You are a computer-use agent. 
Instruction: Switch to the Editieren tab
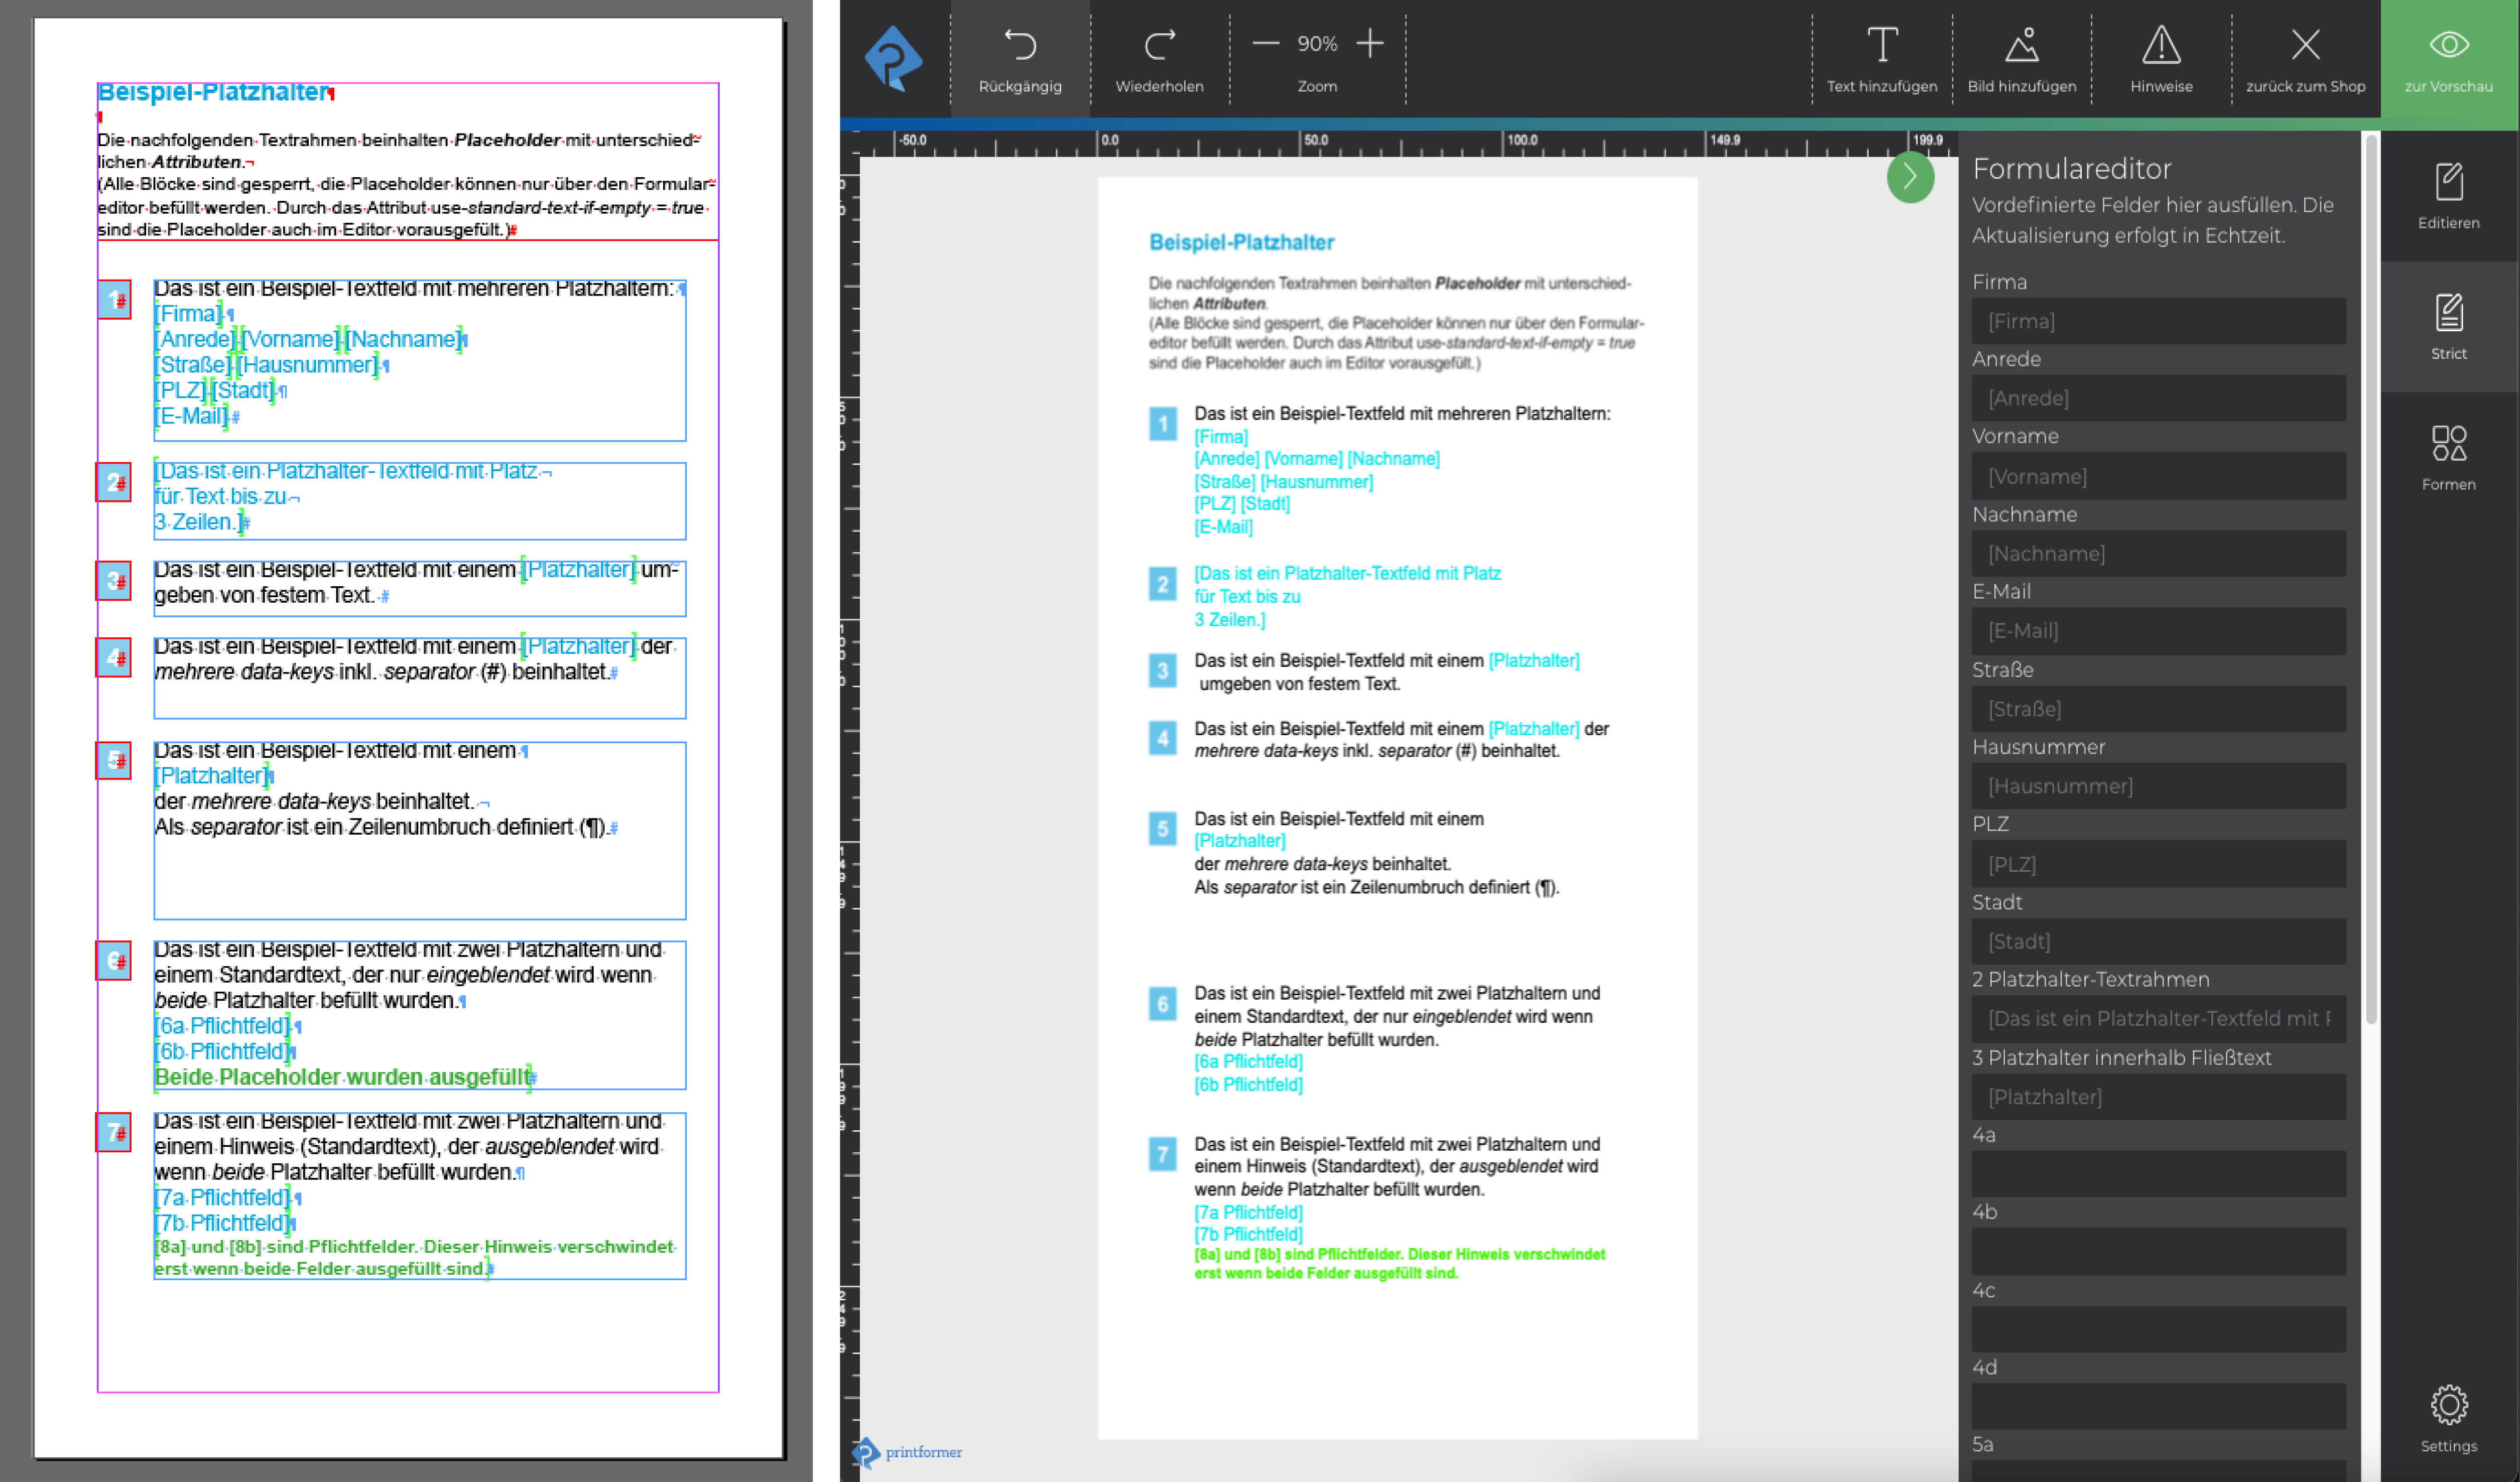click(x=2448, y=196)
